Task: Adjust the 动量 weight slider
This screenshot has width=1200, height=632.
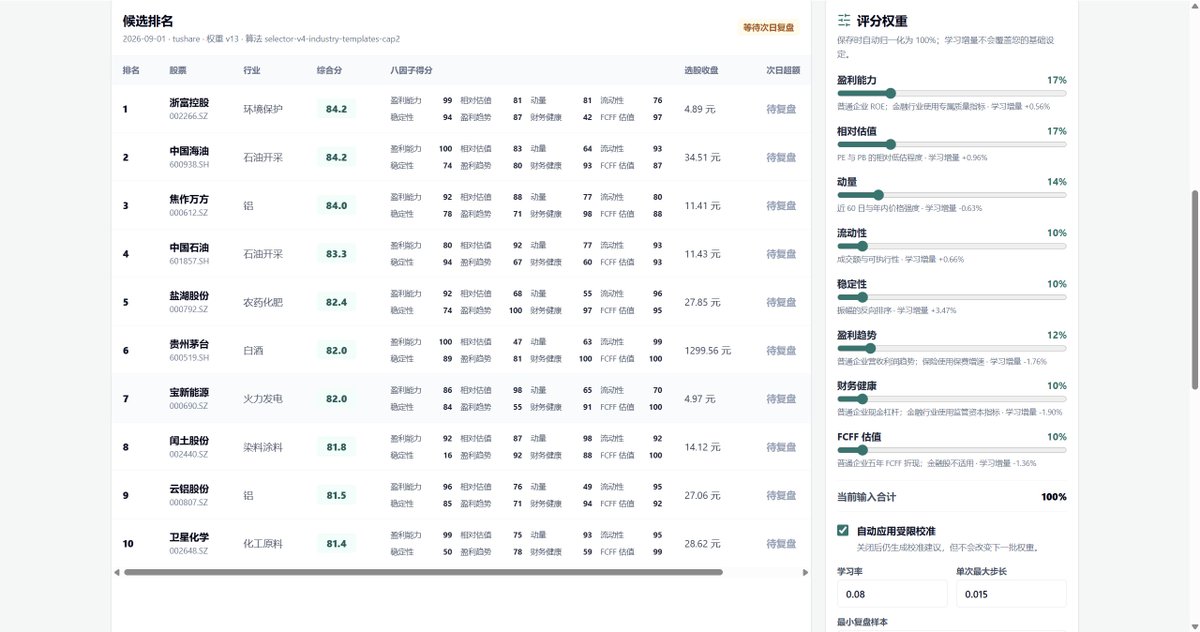Action: point(951,195)
